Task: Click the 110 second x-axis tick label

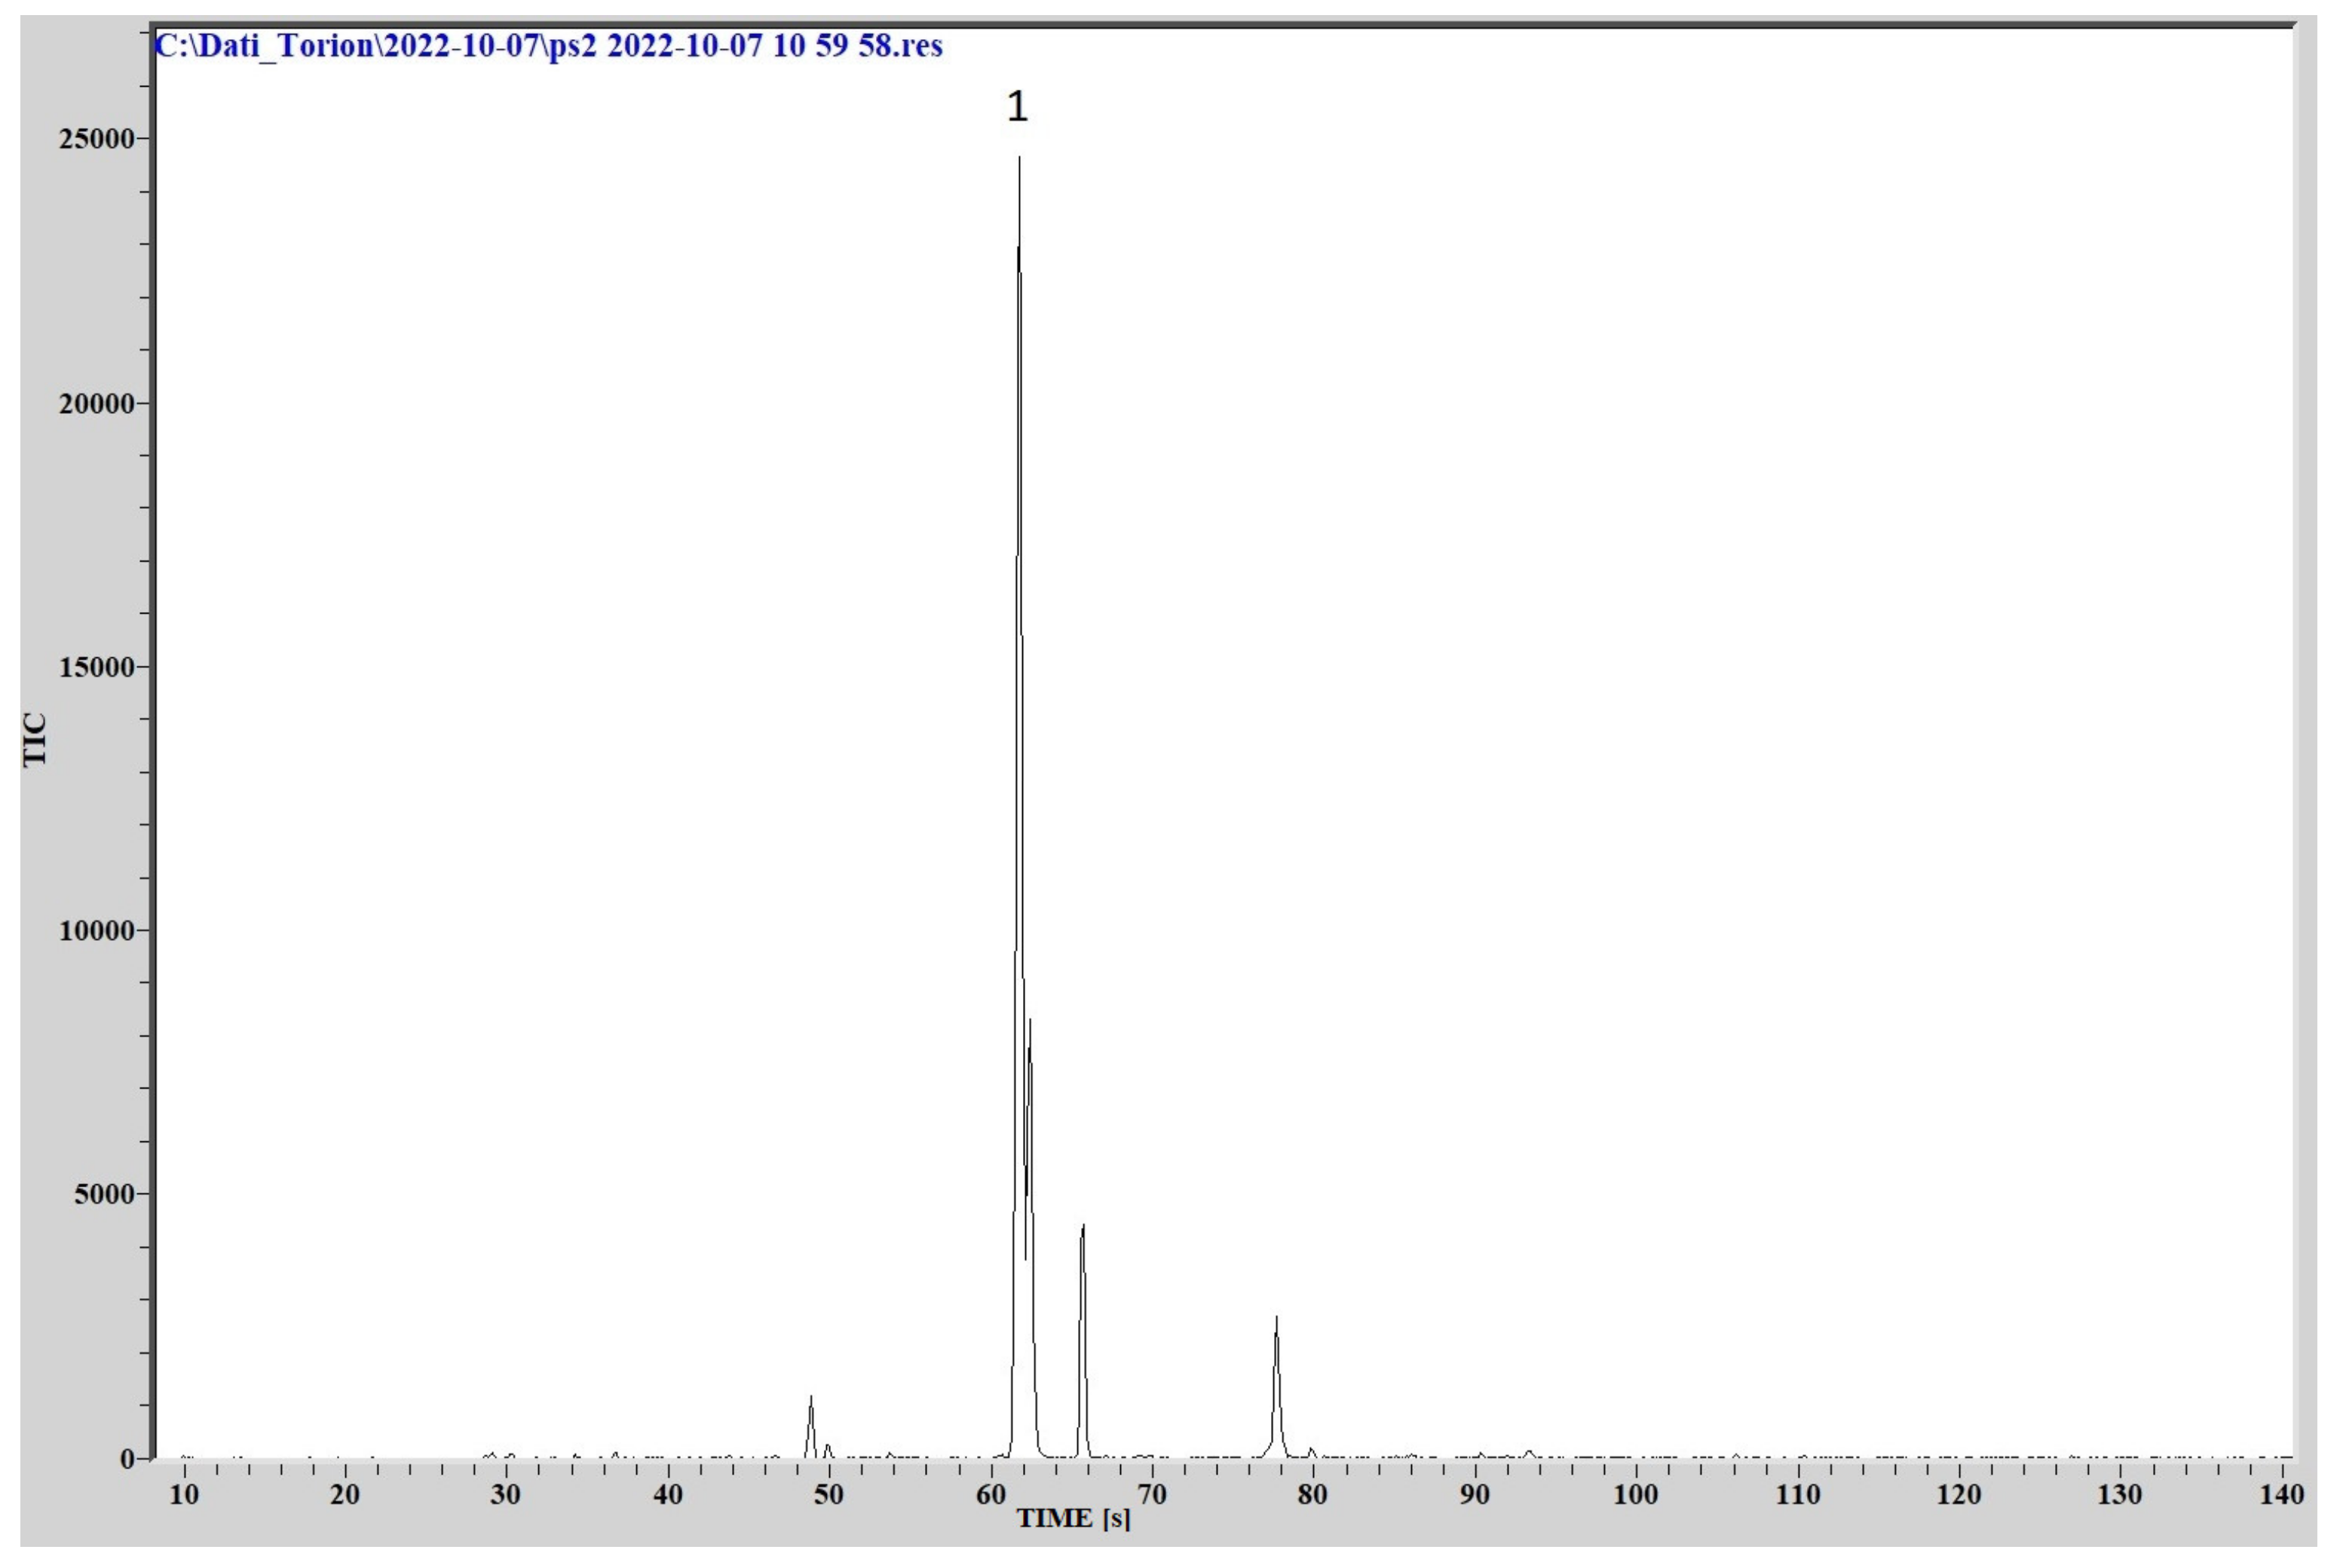Action: tap(1797, 1495)
